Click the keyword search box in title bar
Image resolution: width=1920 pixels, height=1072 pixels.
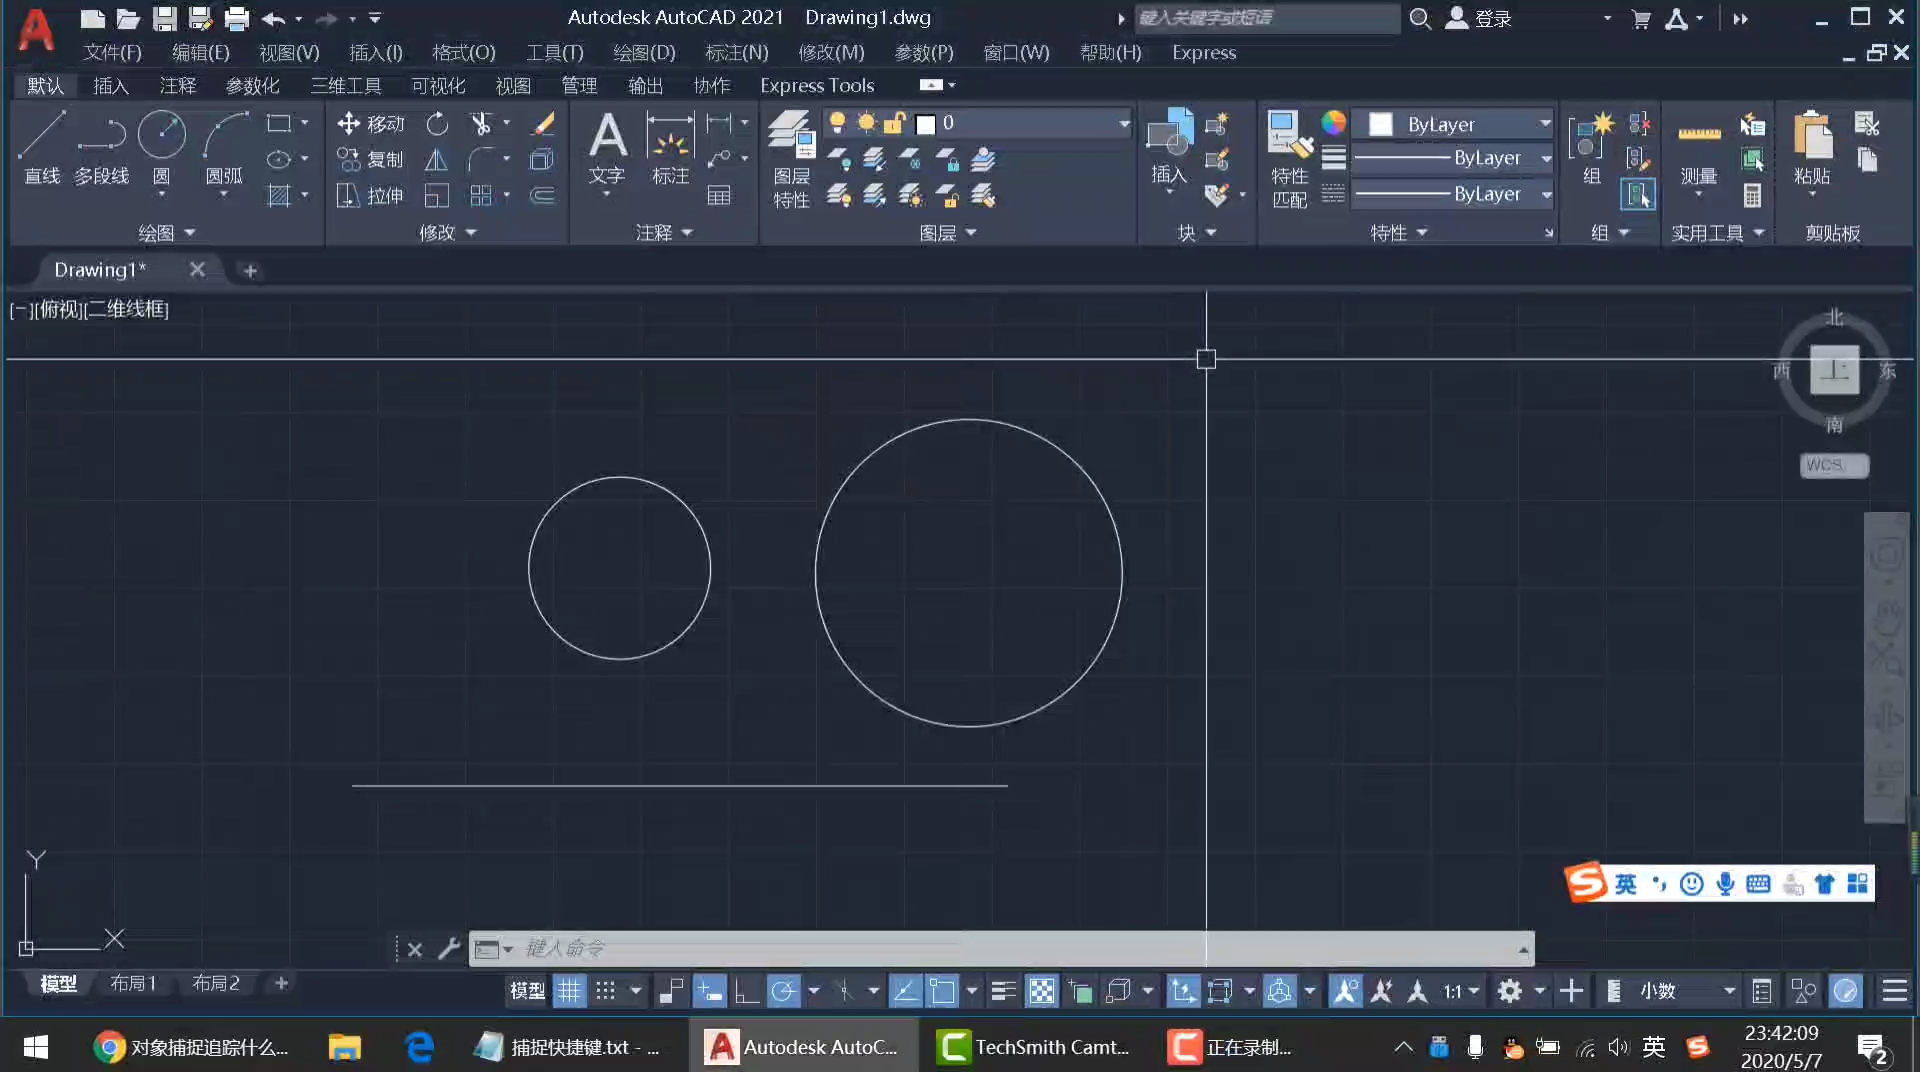[1266, 18]
